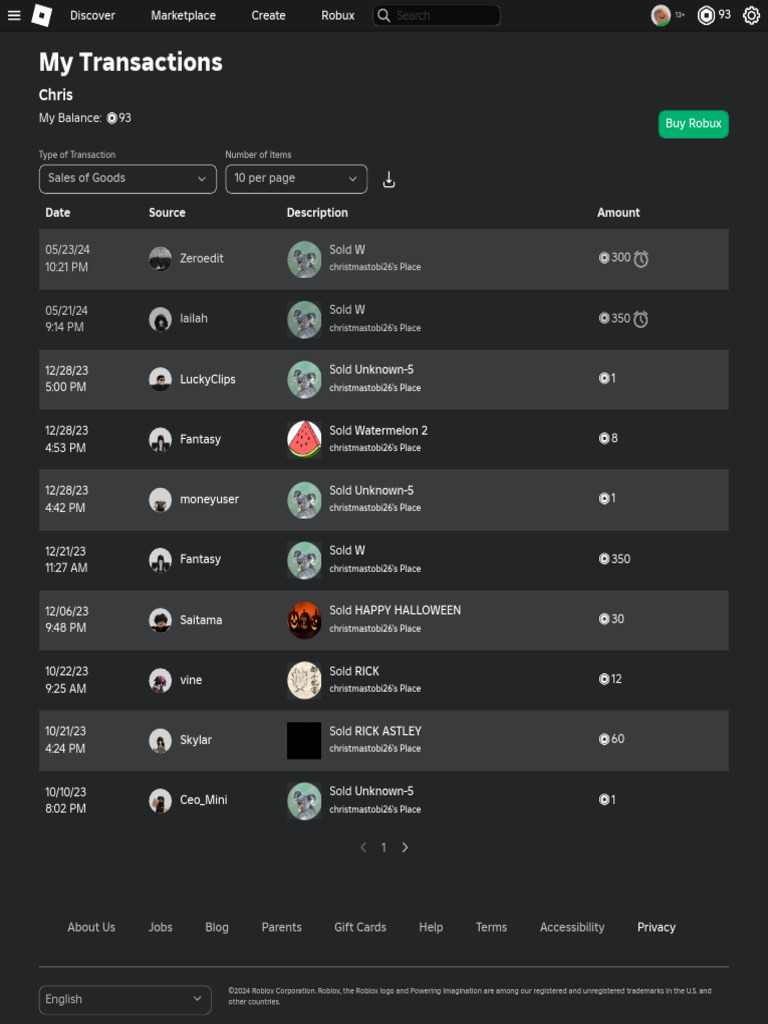Open Zeroedit's avatar icon
This screenshot has width=768, height=1024.
(160, 259)
